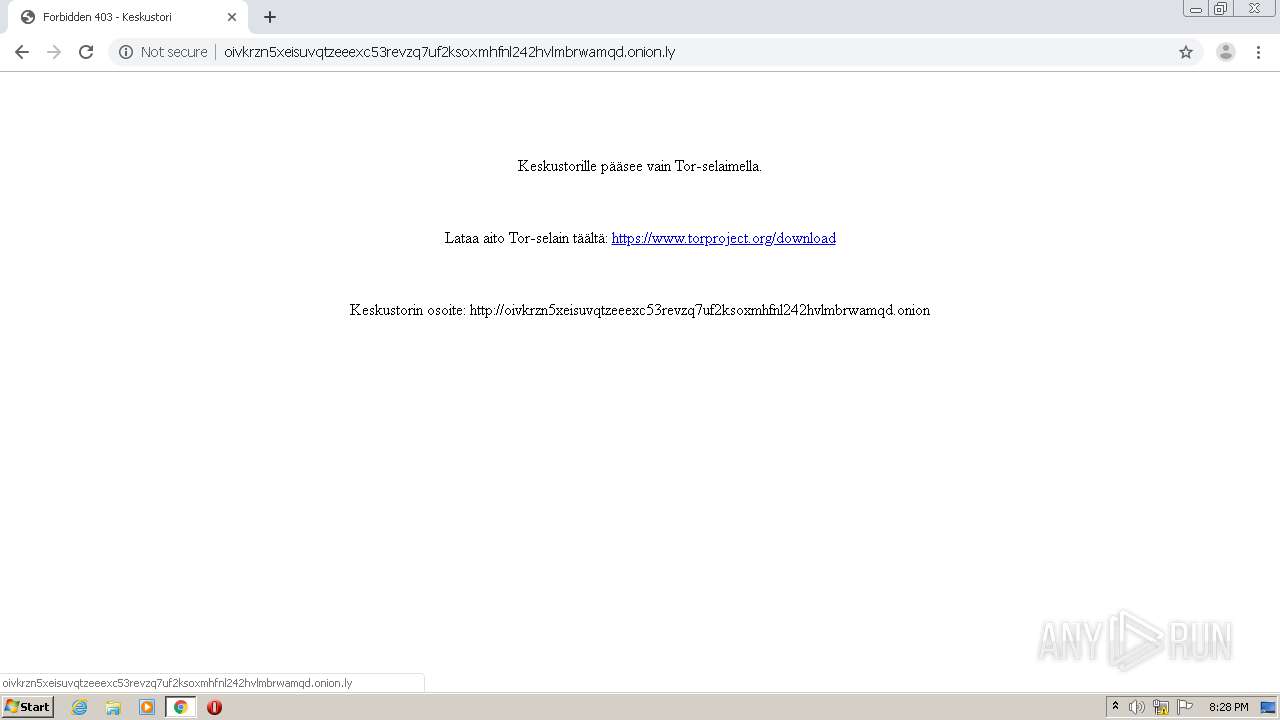Open Windows Explorer from the taskbar
The image size is (1280, 720).
(113, 707)
